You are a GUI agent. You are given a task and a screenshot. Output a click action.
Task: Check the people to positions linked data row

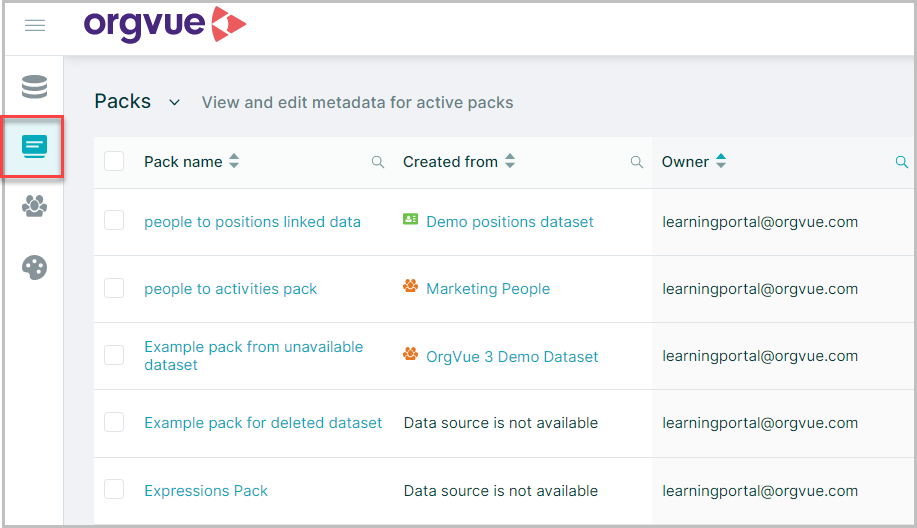click(x=114, y=220)
